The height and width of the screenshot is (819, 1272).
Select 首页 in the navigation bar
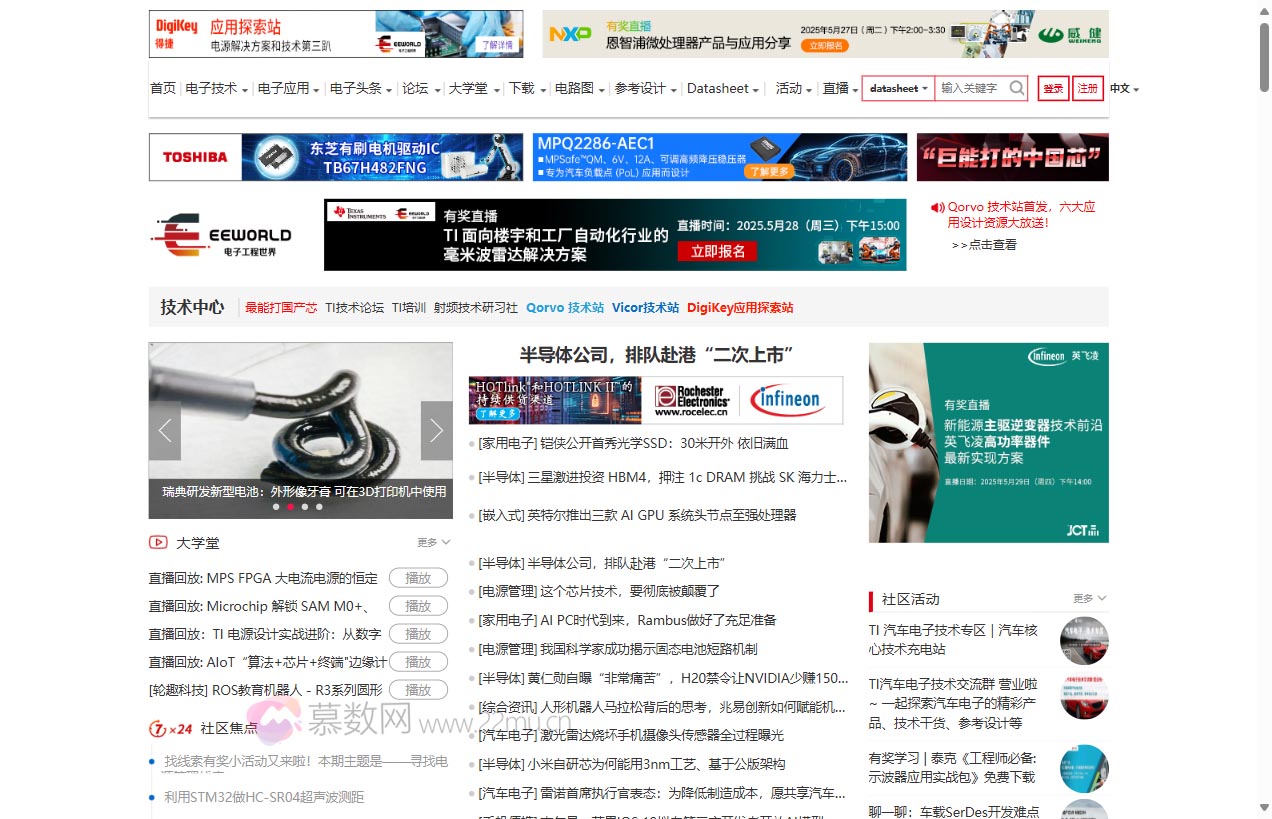point(162,88)
